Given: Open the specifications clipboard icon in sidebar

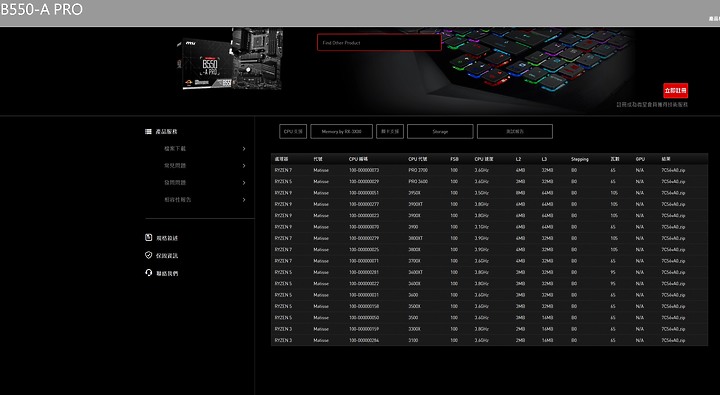Looking at the screenshot, I should tap(148, 237).
